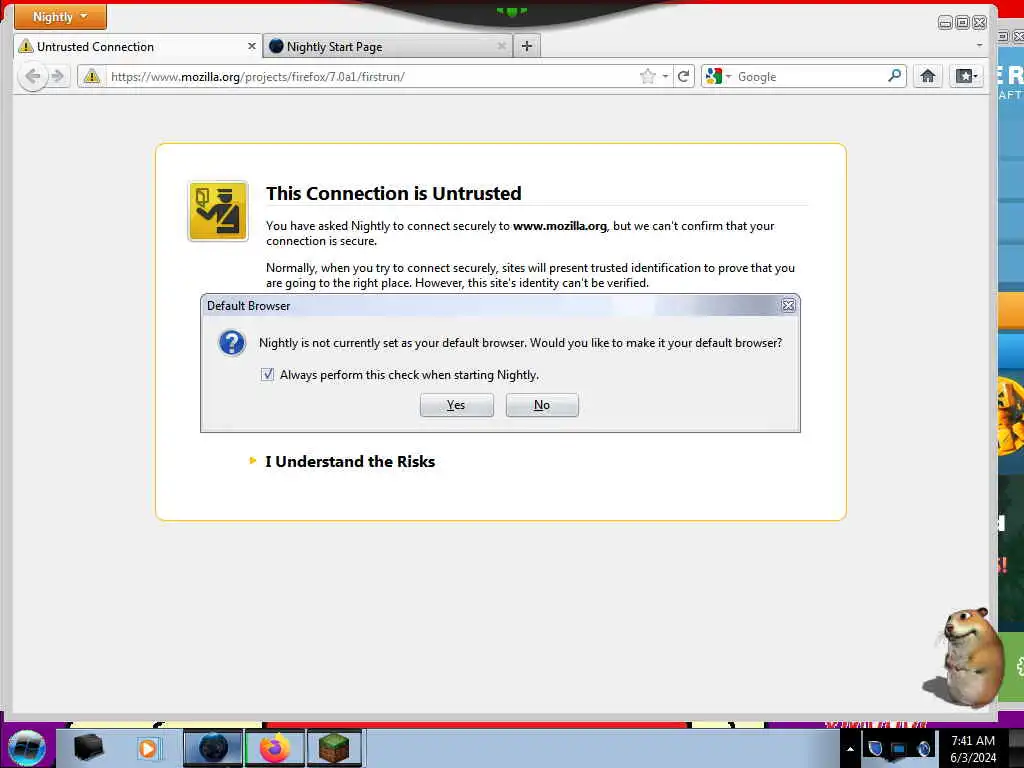Close the Nightly Start Page tab
Image resolution: width=1024 pixels, height=768 pixels.
click(502, 46)
